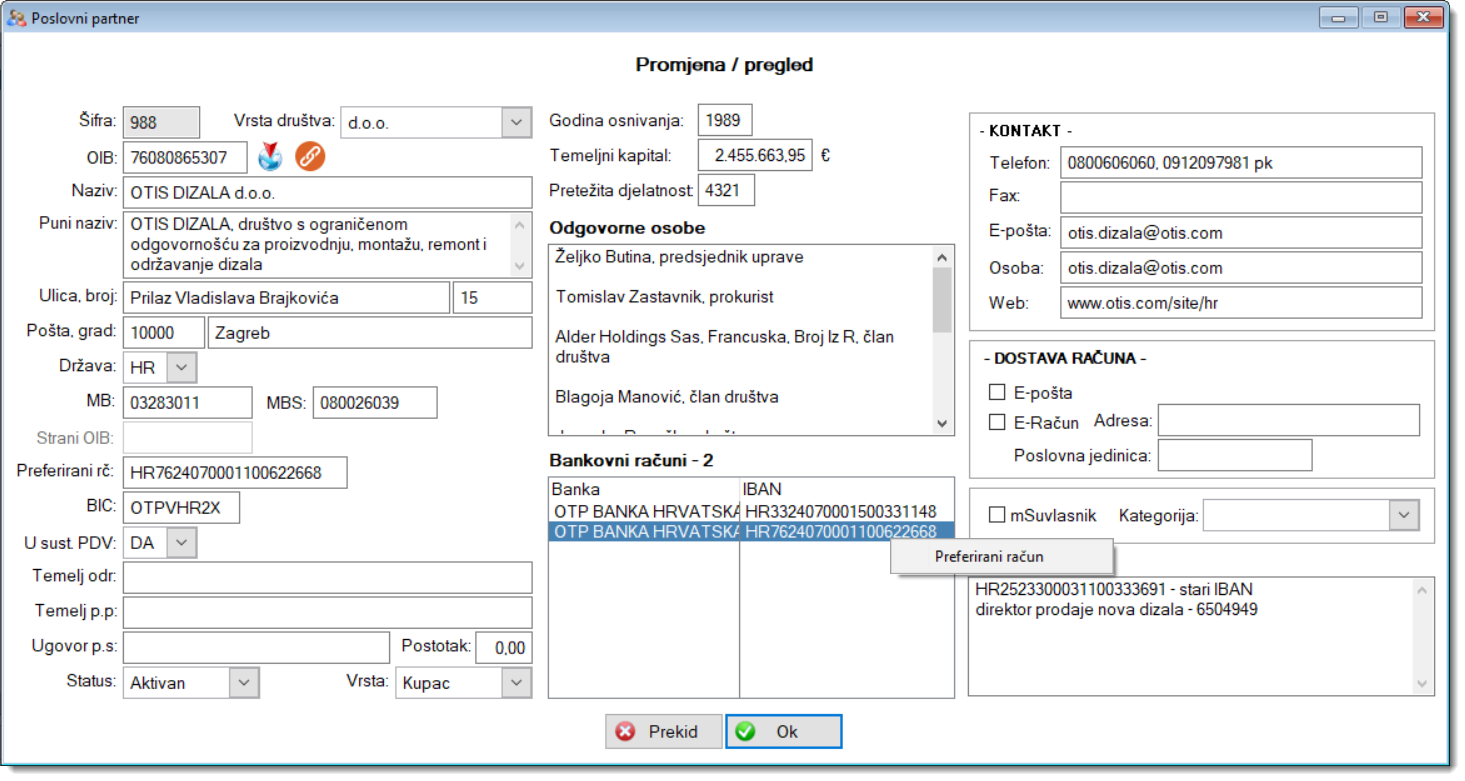Click the Postotak field
The width and height of the screenshot is (1465, 781).
[504, 647]
